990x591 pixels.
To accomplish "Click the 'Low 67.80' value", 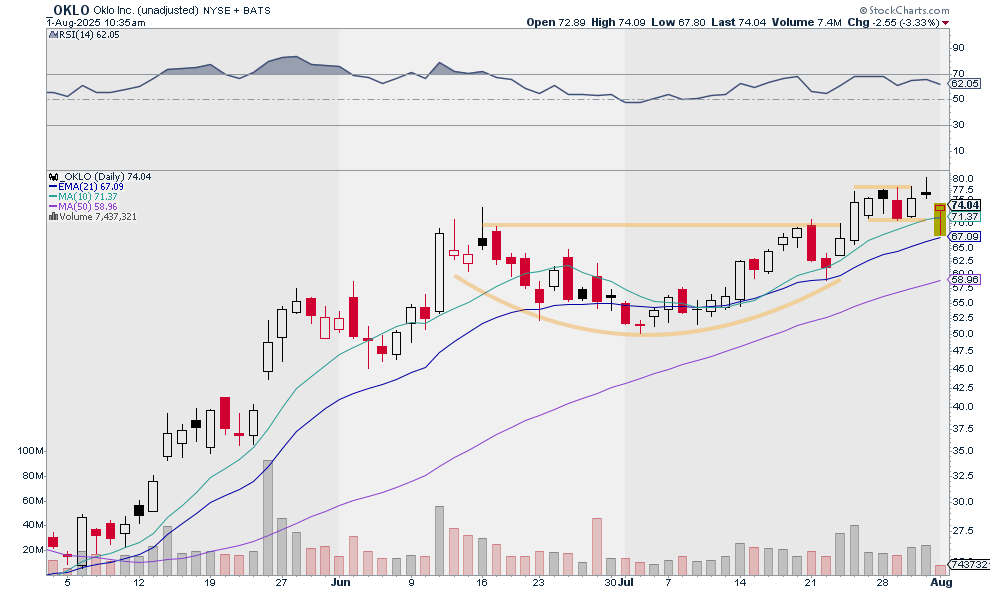I will (678, 22).
